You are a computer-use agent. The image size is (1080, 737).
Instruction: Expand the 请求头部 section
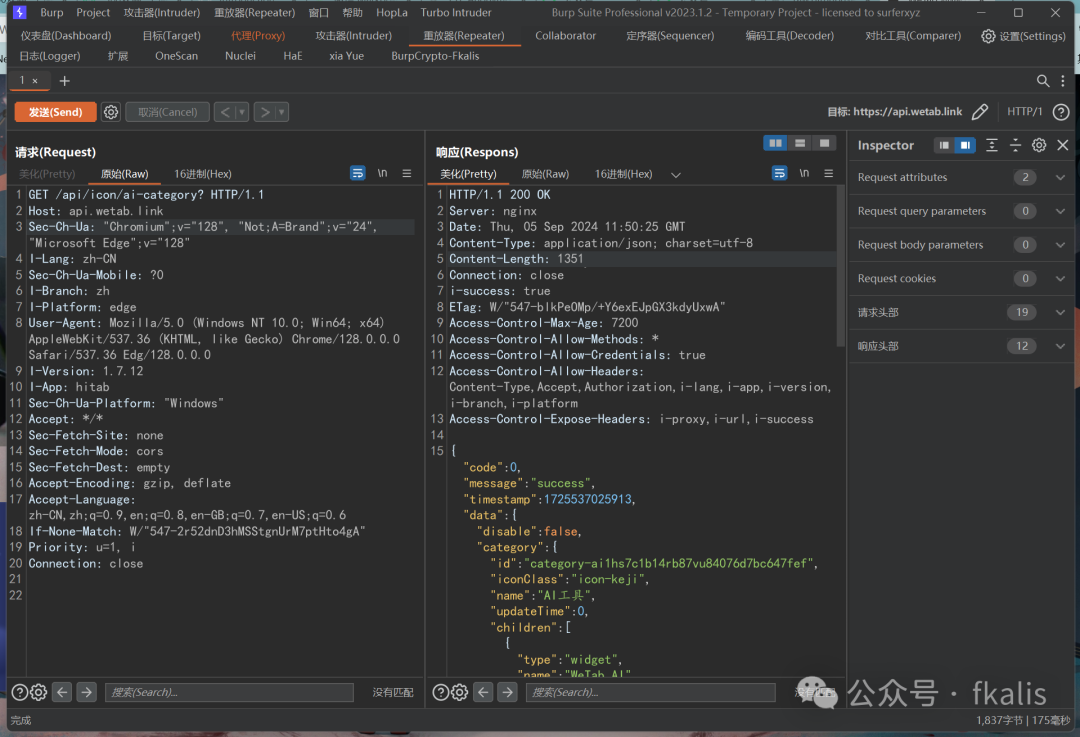[x=1060, y=313]
